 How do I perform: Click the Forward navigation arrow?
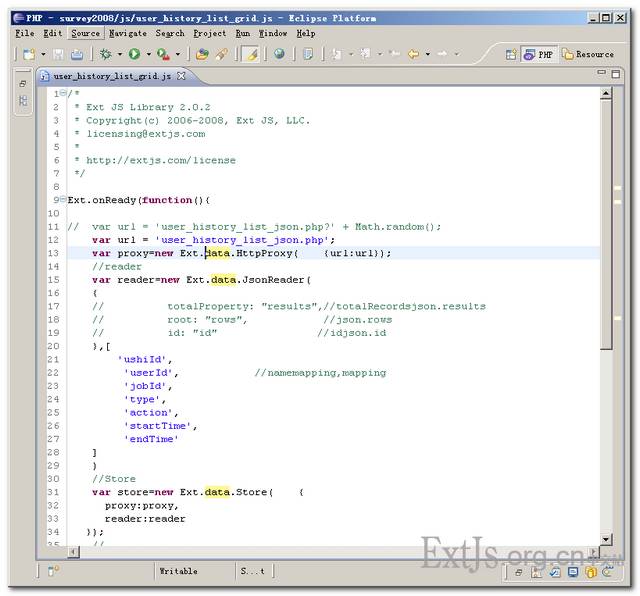[442, 54]
